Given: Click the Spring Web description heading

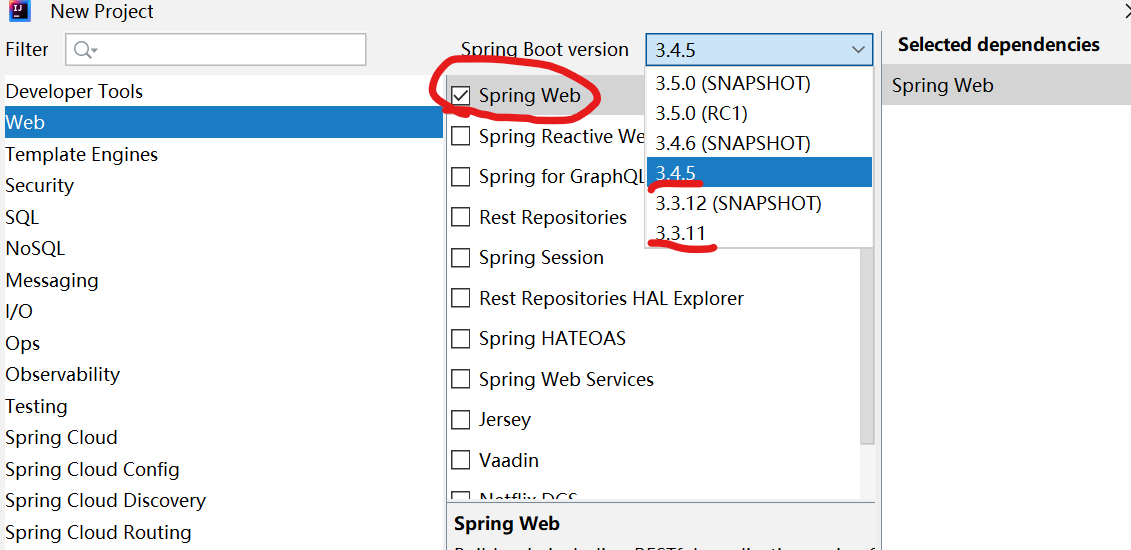Looking at the screenshot, I should coord(506,524).
